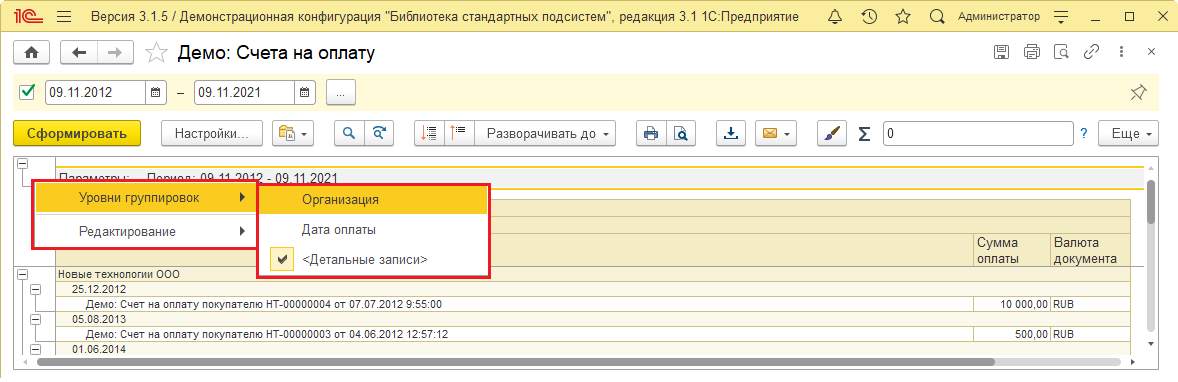Click the sum value input field
Image resolution: width=1178 pixels, height=382 pixels.
[978, 133]
